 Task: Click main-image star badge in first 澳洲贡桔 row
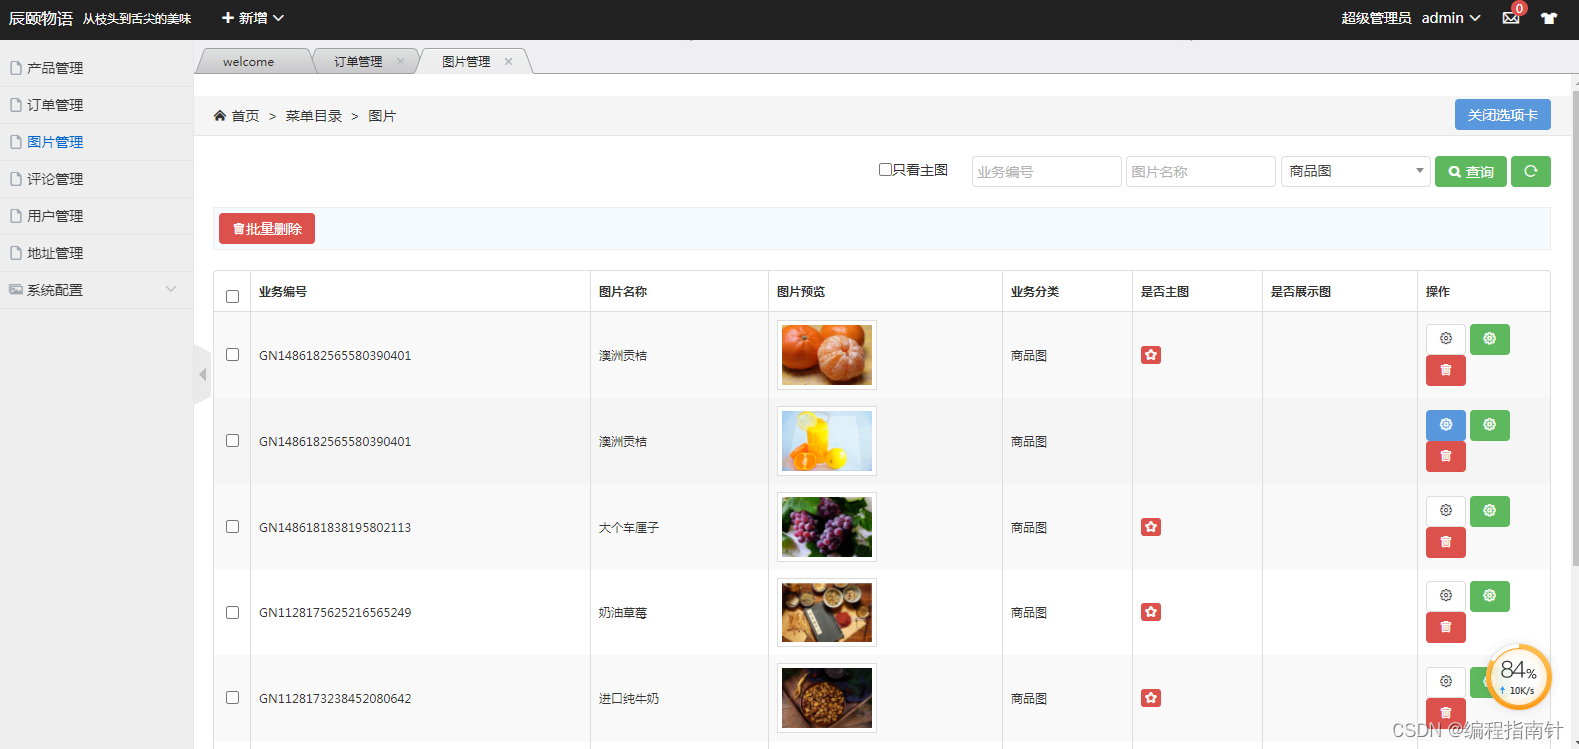1151,355
